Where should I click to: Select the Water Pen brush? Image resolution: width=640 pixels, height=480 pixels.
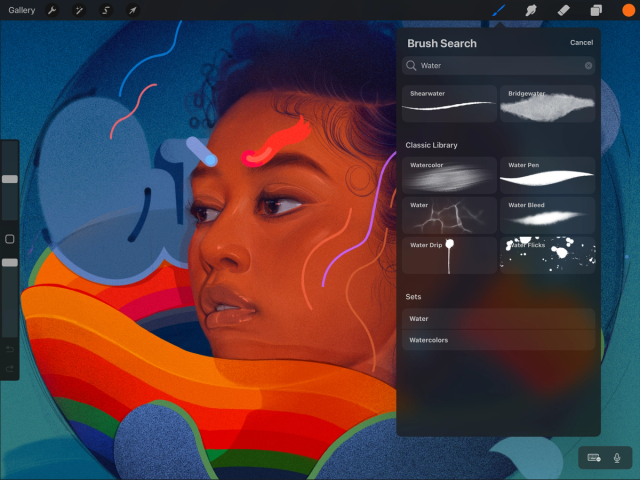pyautogui.click(x=547, y=175)
